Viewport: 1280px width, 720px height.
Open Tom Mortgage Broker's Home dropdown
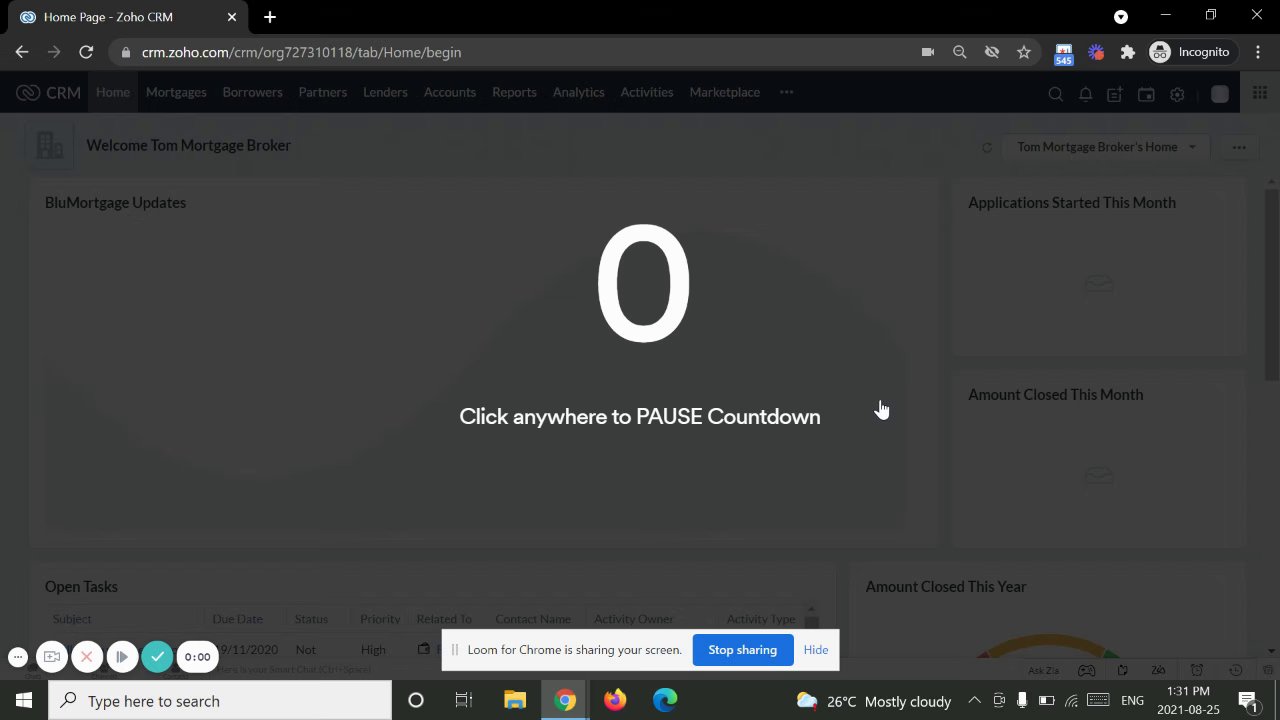pos(1107,147)
